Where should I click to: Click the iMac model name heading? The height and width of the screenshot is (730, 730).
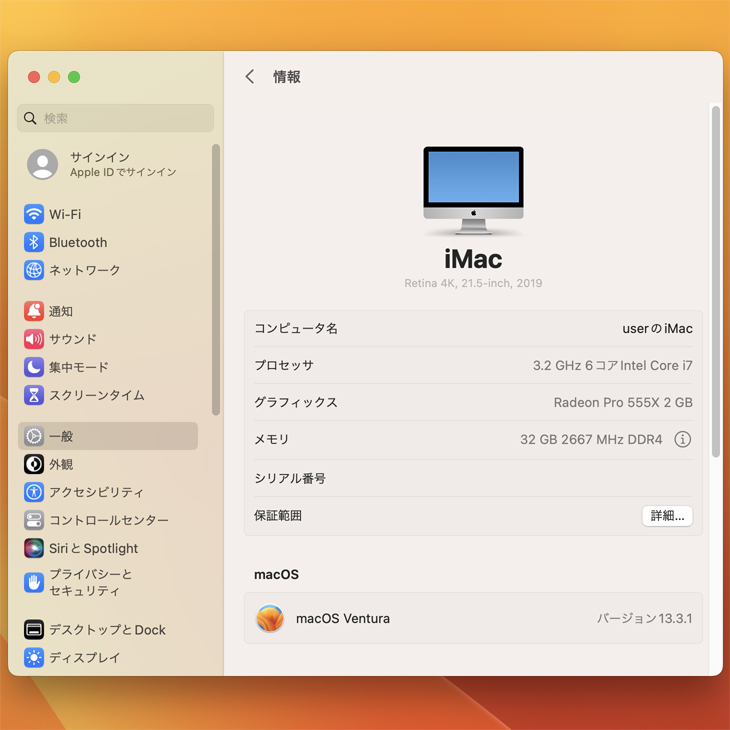(473, 259)
